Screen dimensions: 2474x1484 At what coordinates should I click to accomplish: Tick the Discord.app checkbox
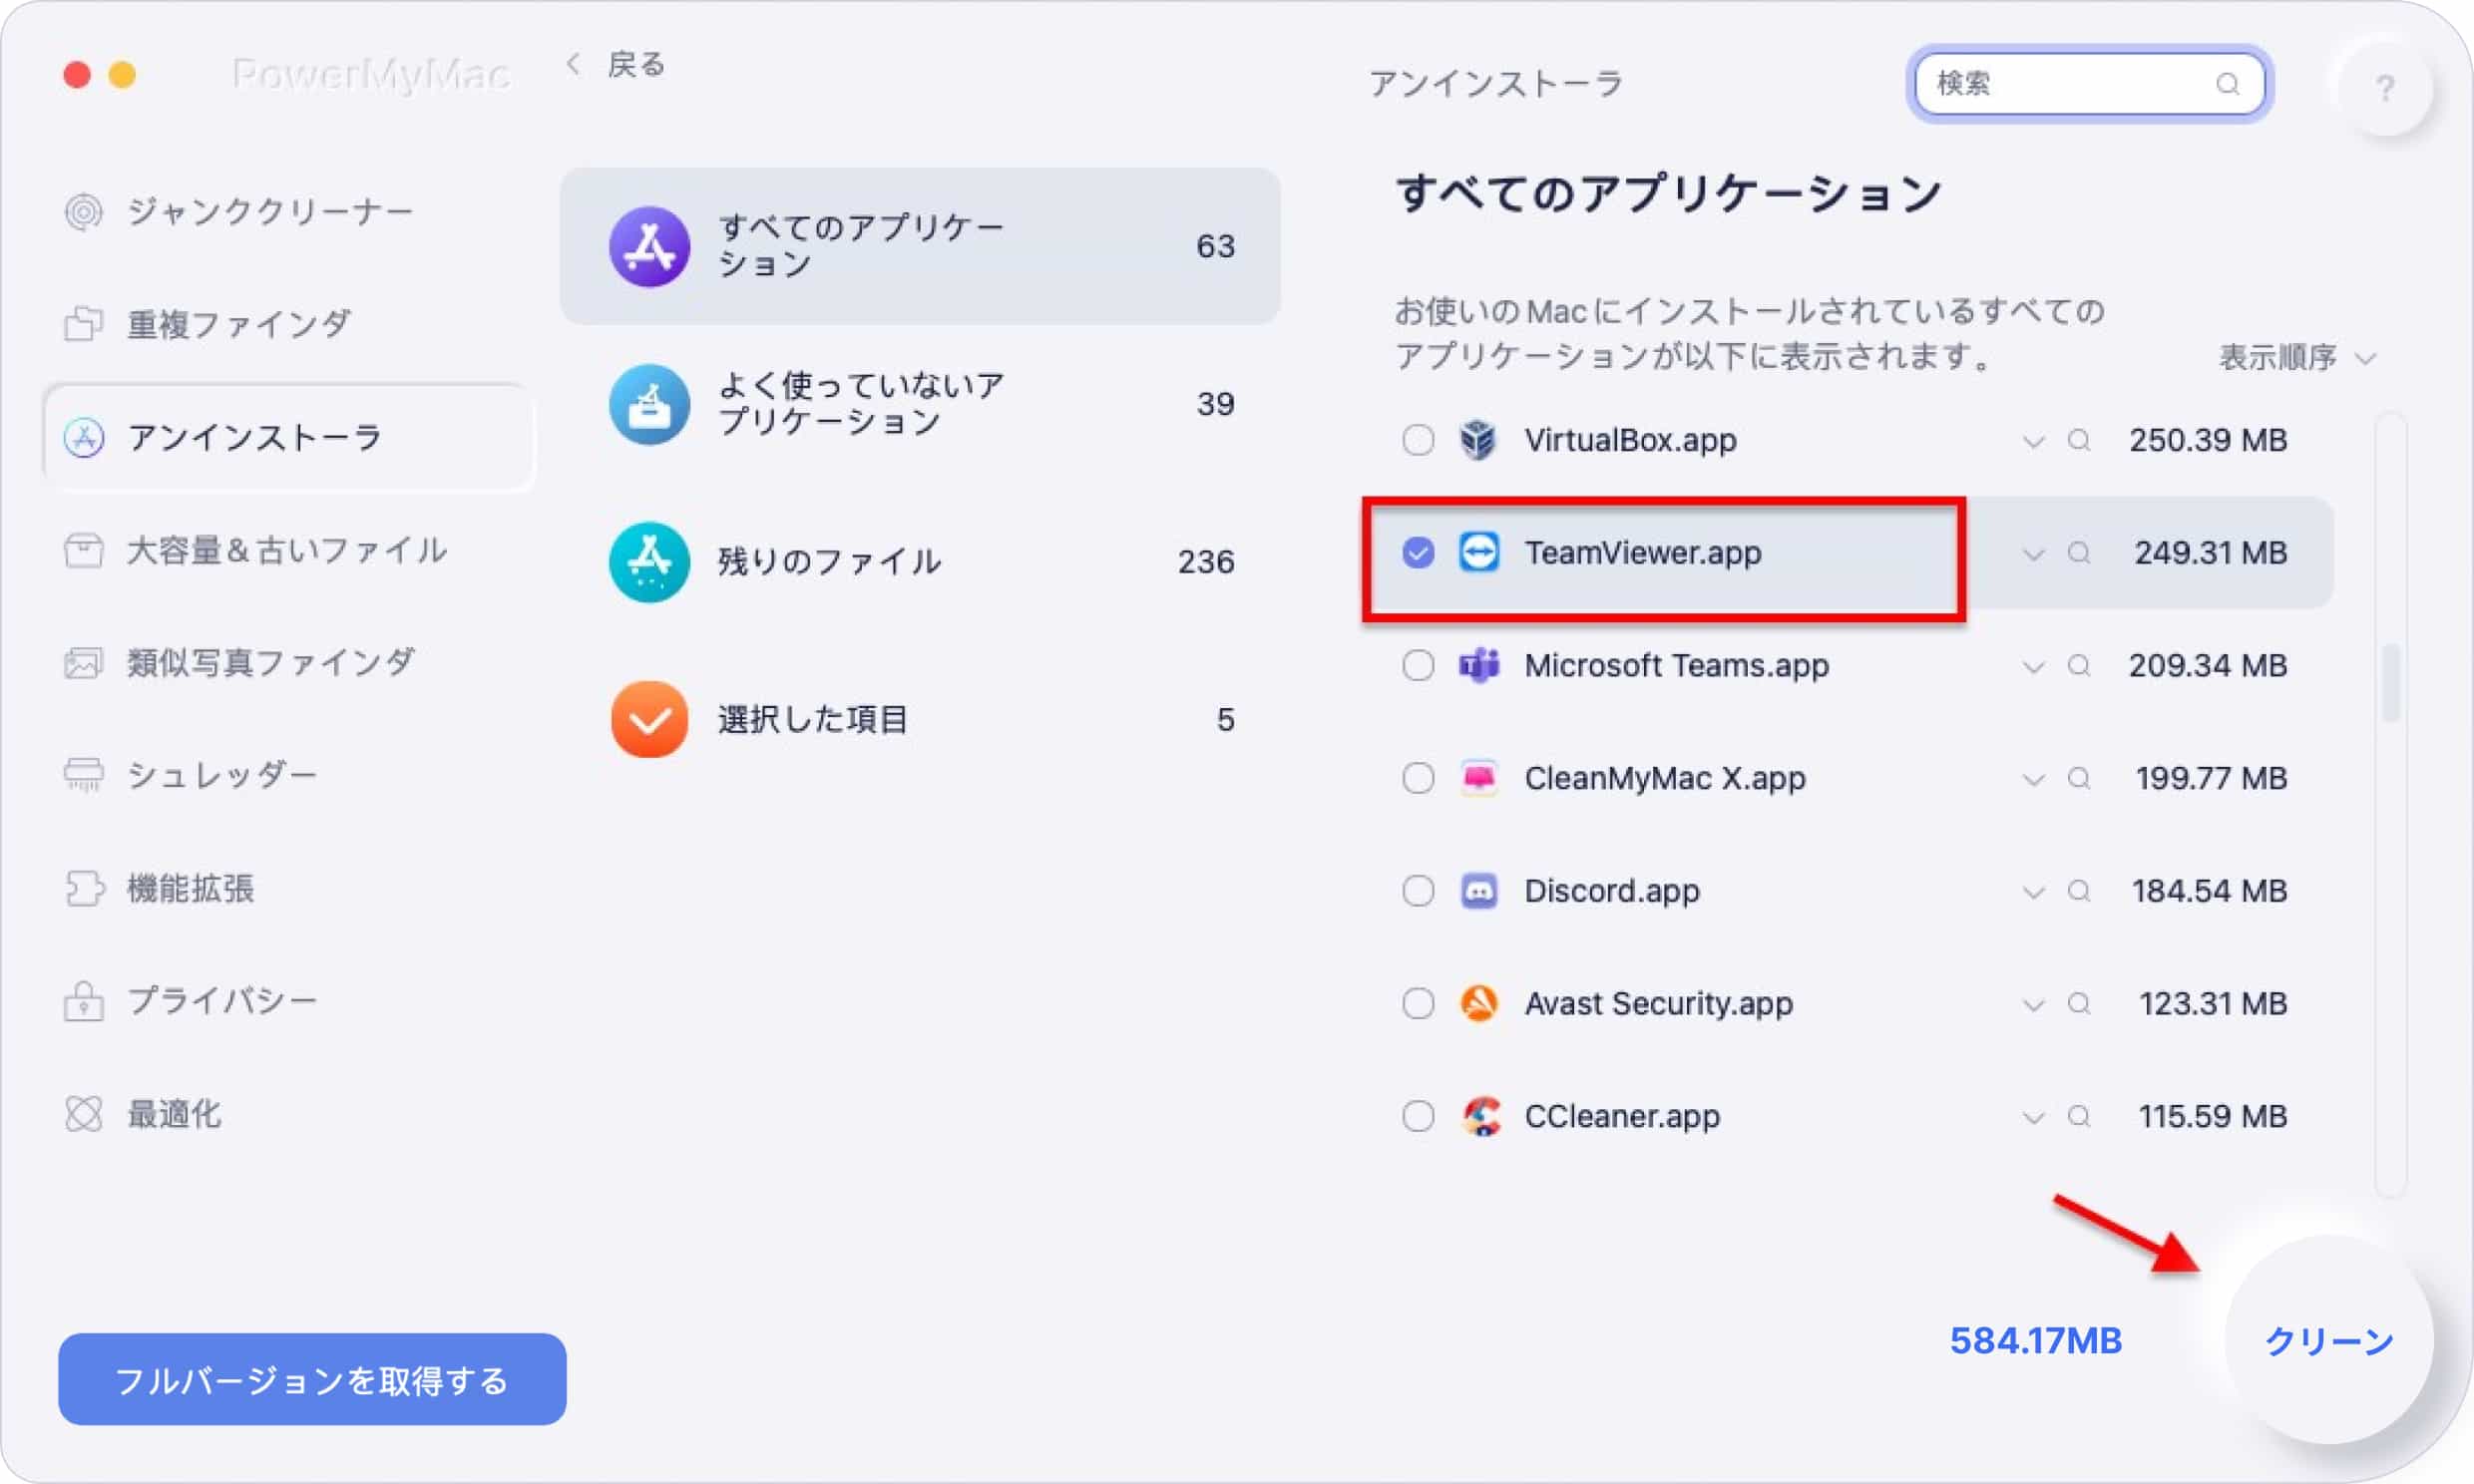click(1417, 890)
